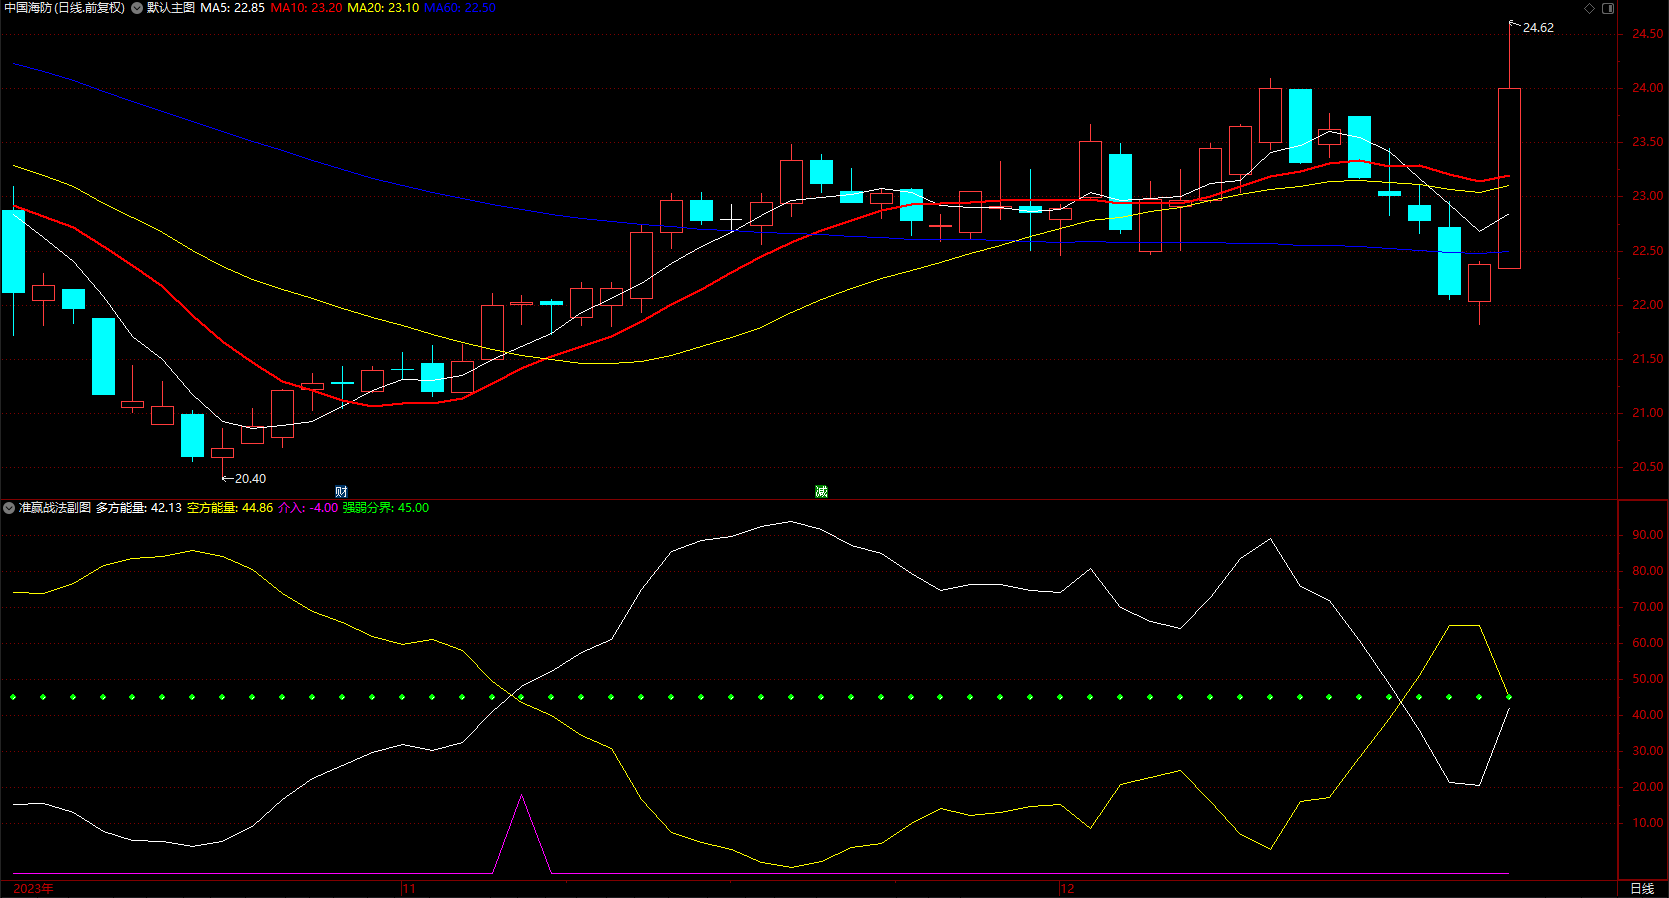The image size is (1669, 898).
Task: Click the 21.50 price axis label
Action: (1648, 359)
